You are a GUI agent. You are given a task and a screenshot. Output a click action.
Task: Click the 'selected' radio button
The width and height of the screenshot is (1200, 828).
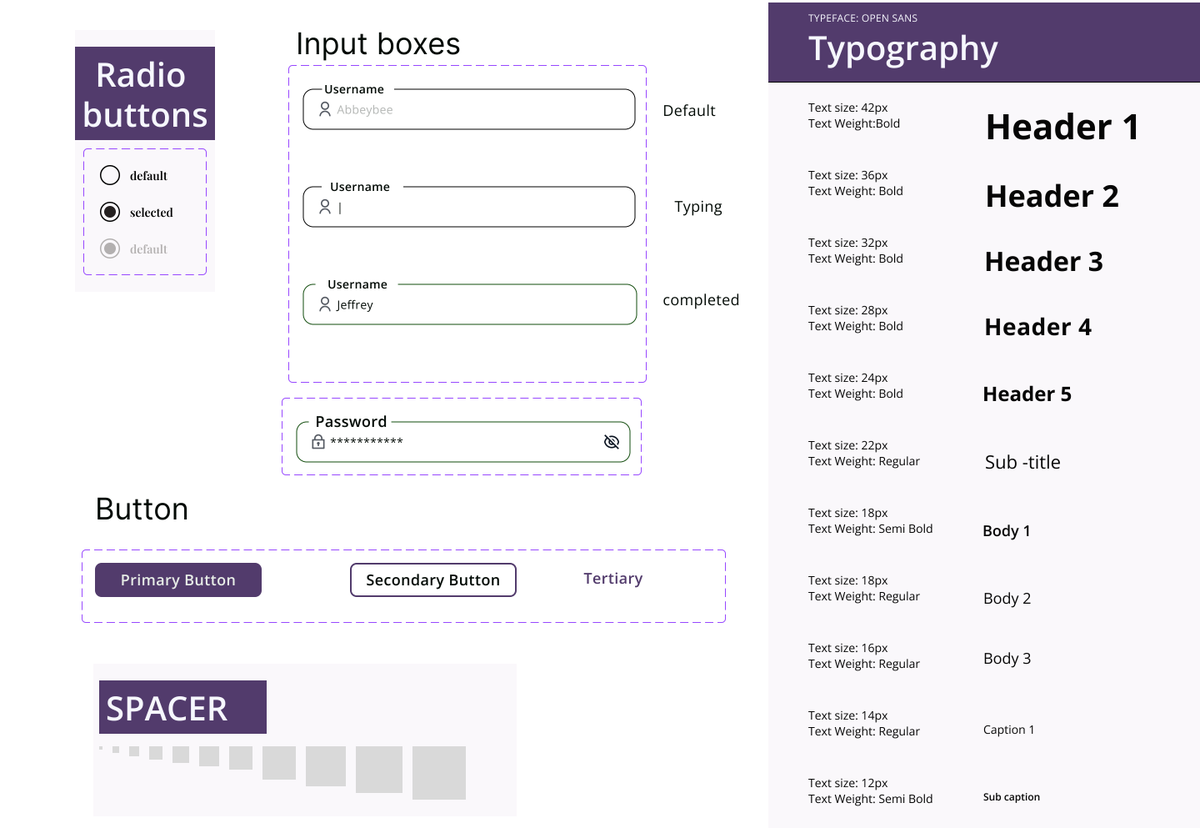click(110, 212)
